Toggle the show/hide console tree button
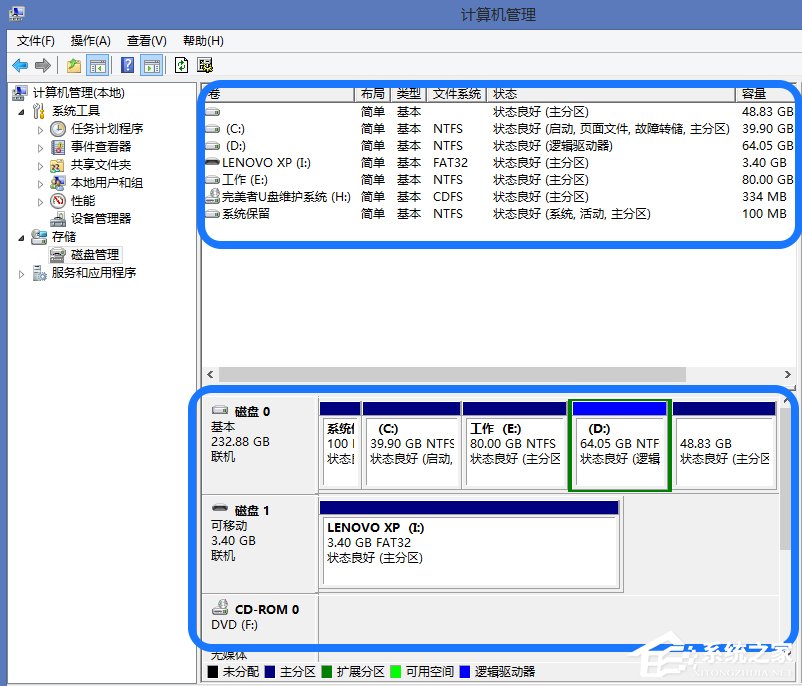The width and height of the screenshot is (802, 686). coord(97,65)
